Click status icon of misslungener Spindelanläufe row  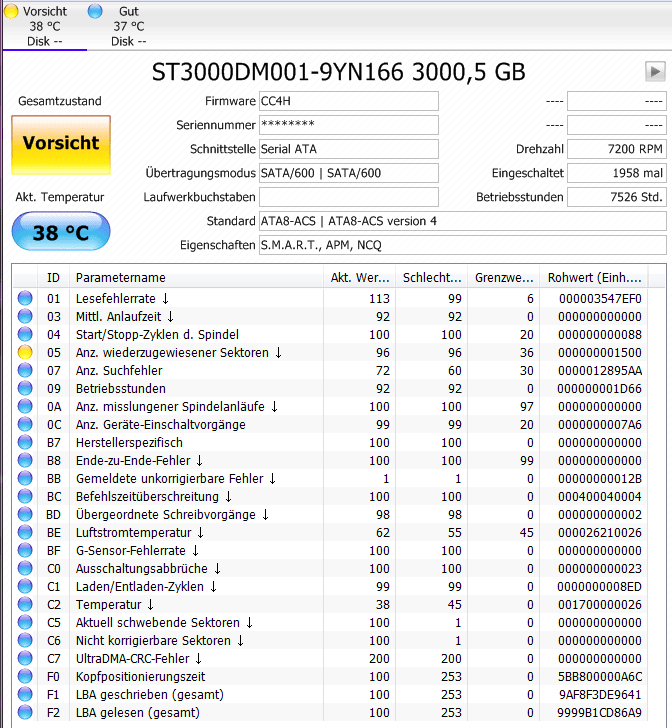point(25,406)
